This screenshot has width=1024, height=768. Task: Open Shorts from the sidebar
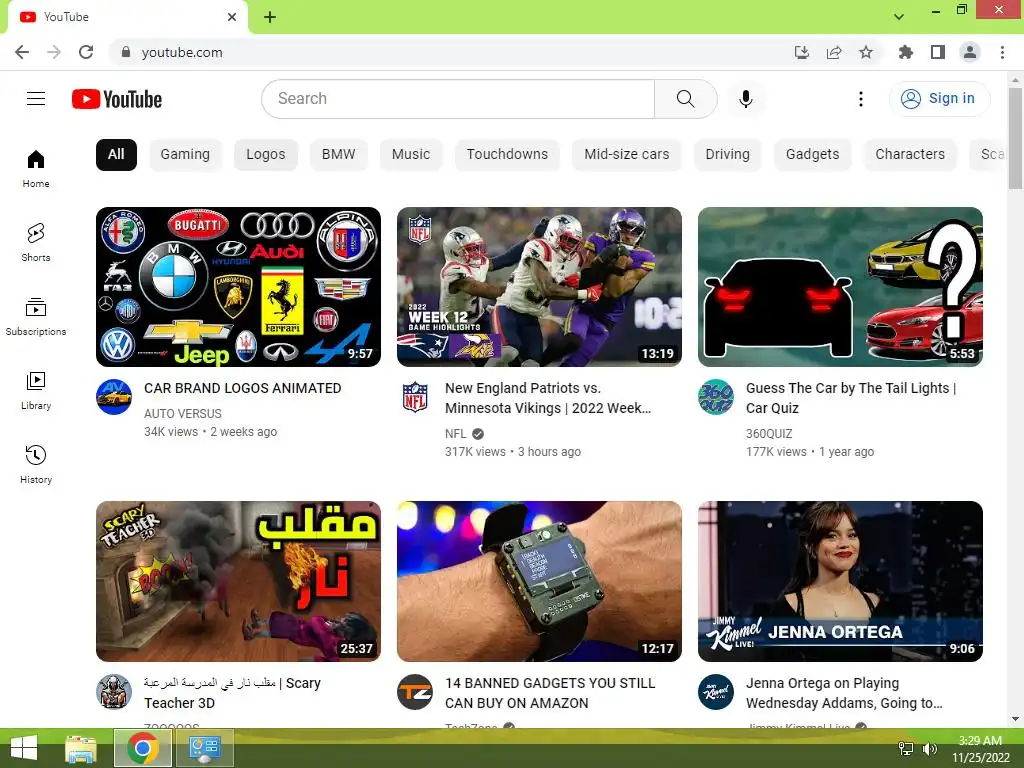pyautogui.click(x=36, y=242)
